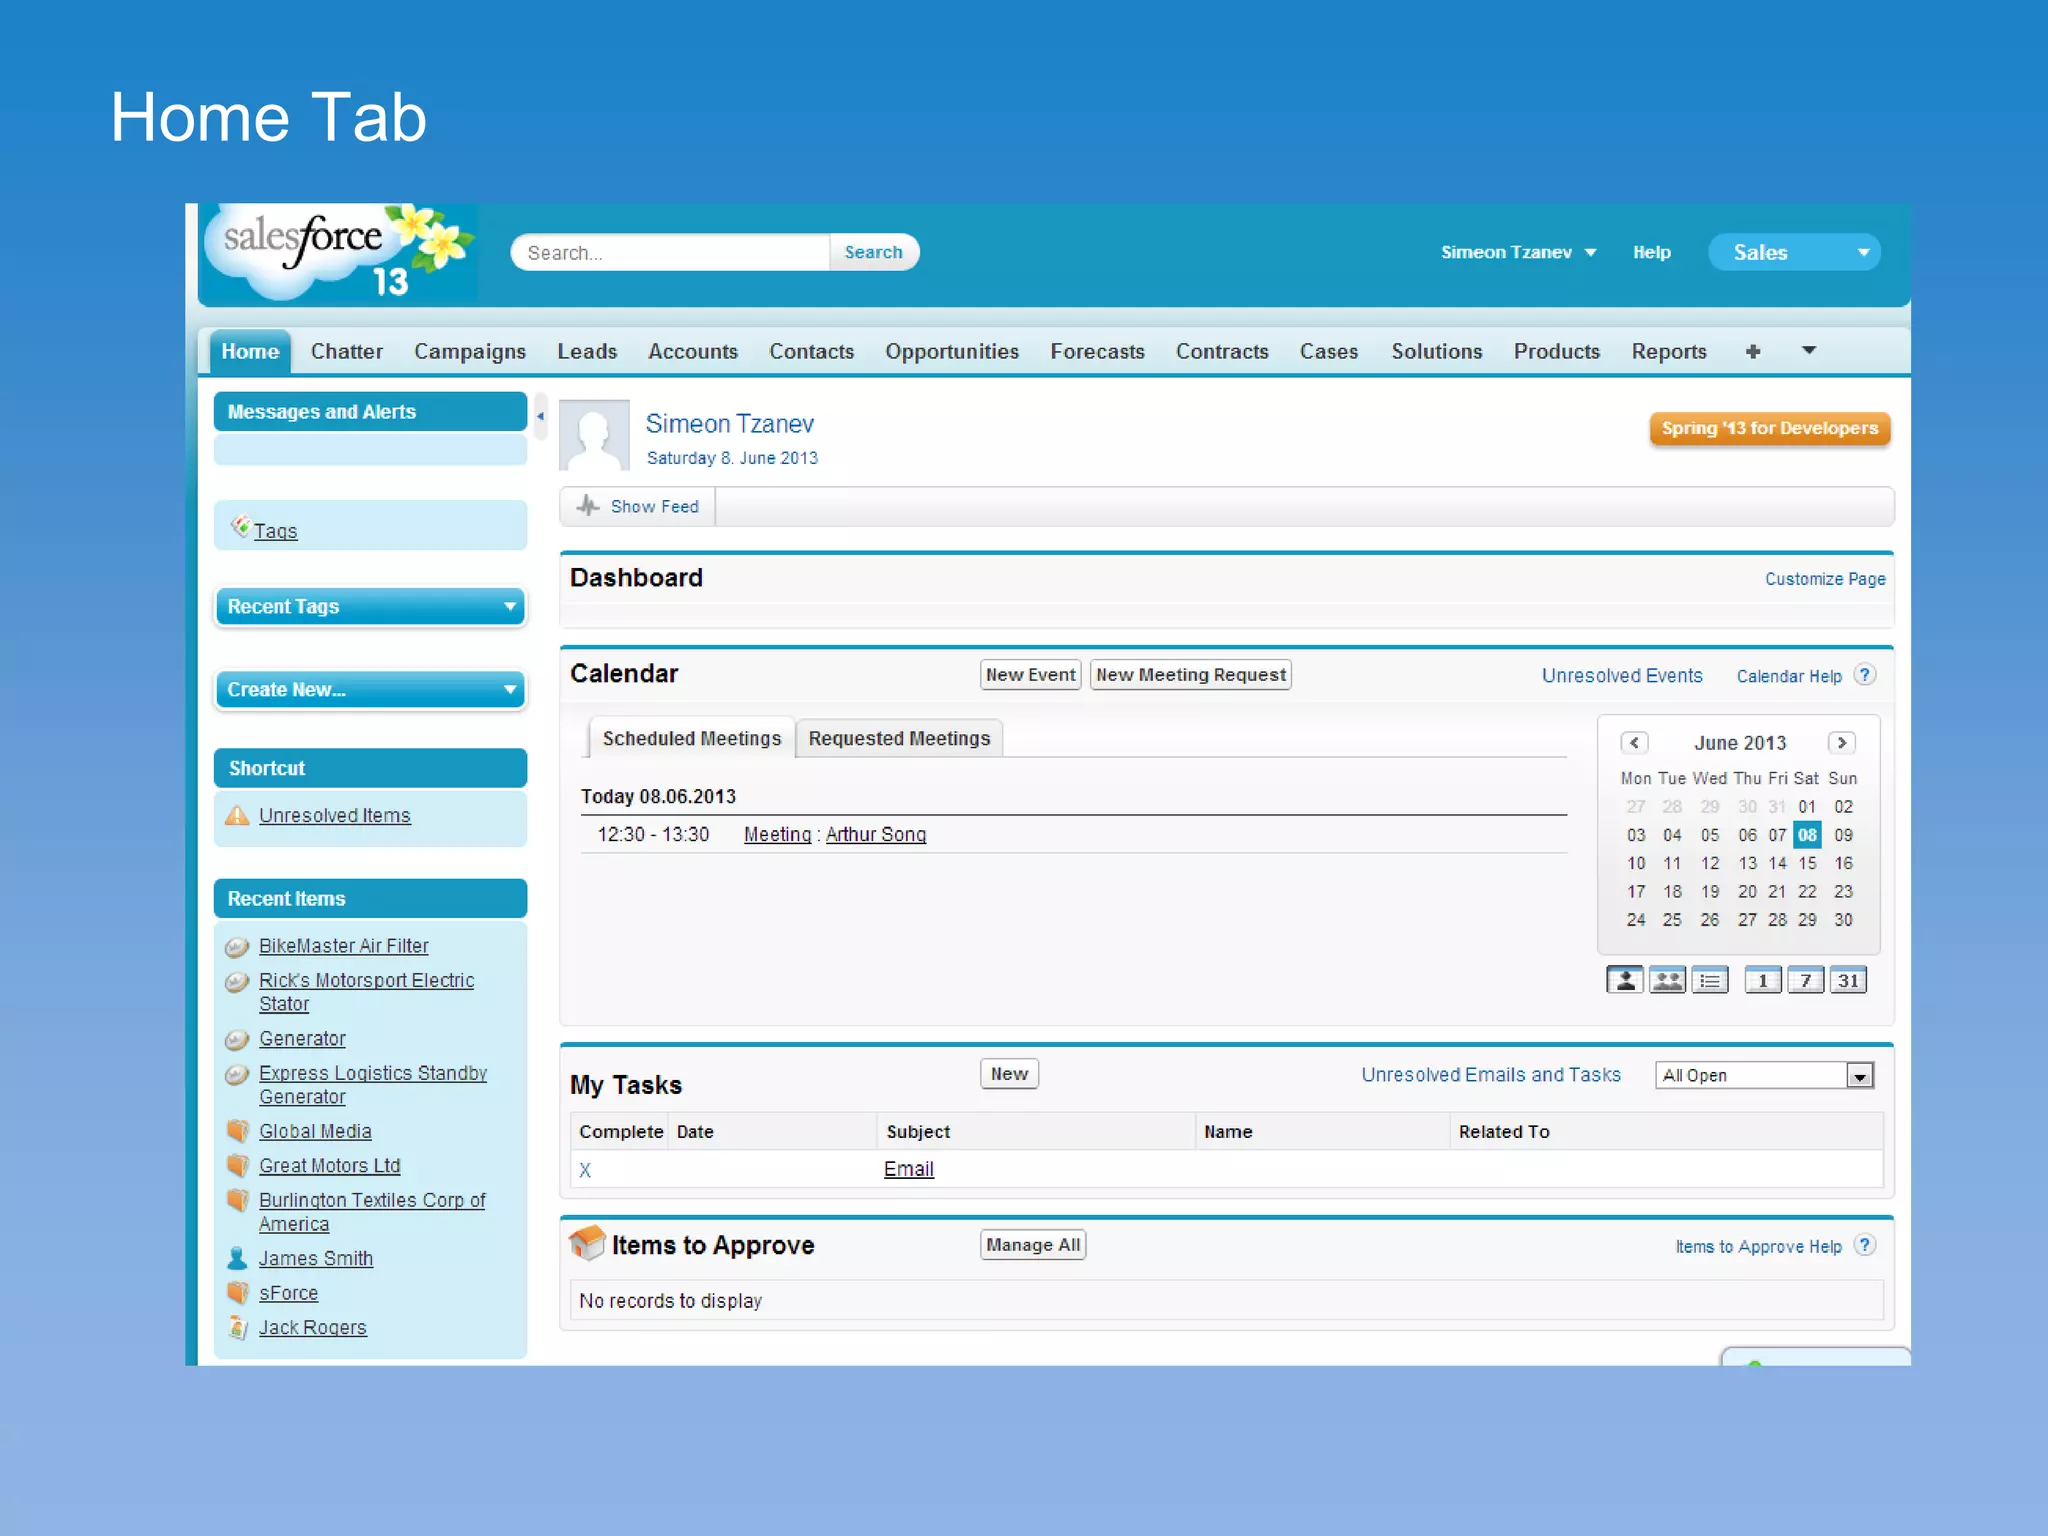
Task: Click the New Event button
Action: pos(1030,674)
